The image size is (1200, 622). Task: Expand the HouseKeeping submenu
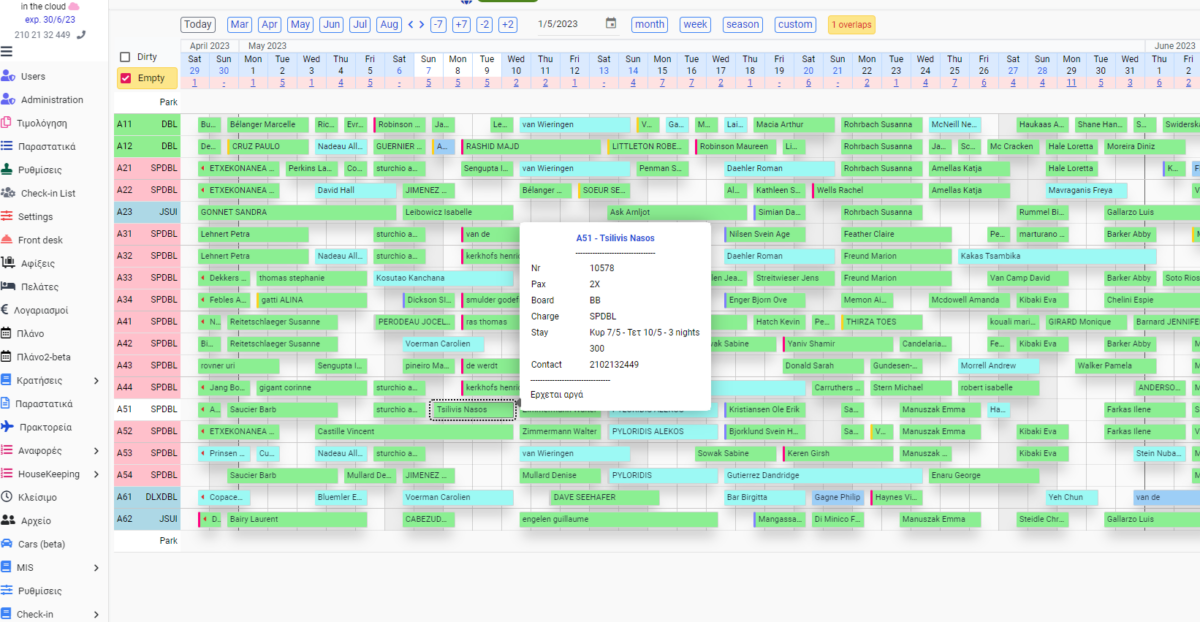coord(96,474)
